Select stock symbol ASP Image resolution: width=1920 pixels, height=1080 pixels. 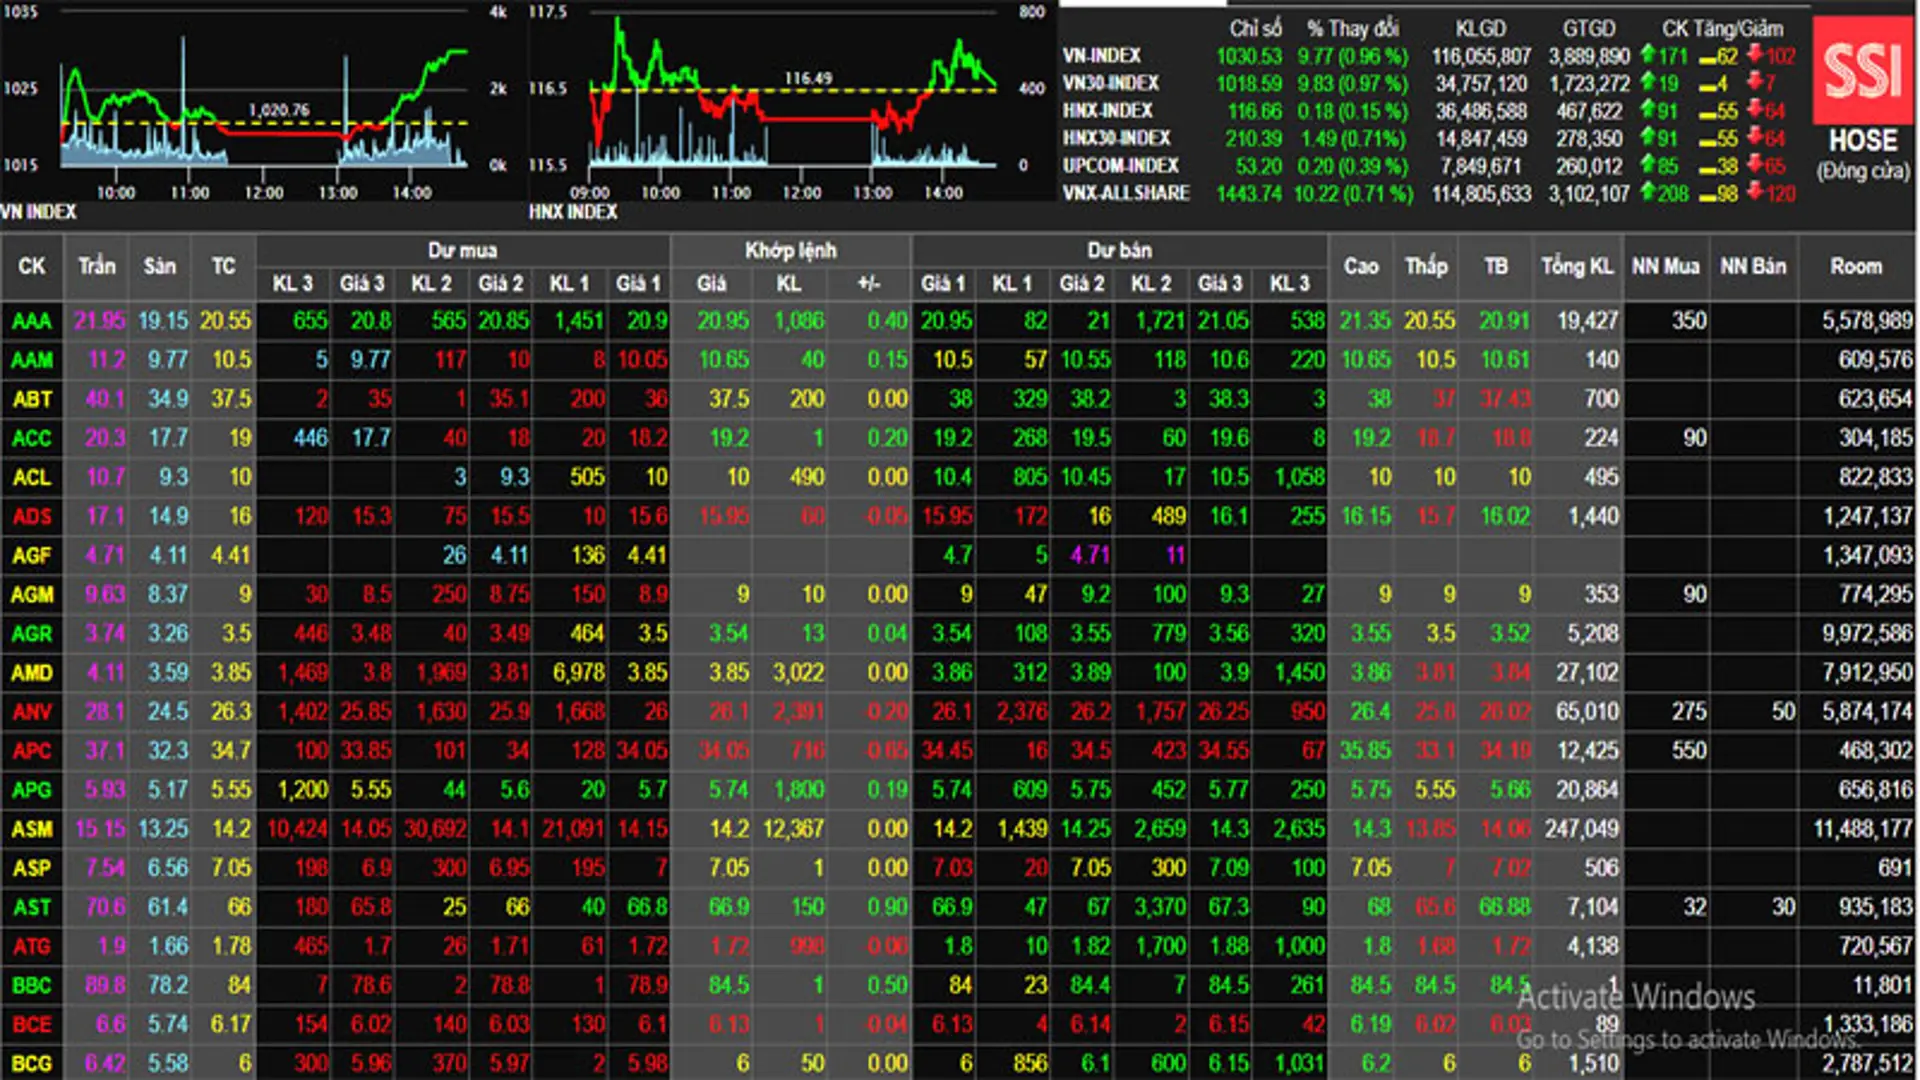[x=31, y=868]
